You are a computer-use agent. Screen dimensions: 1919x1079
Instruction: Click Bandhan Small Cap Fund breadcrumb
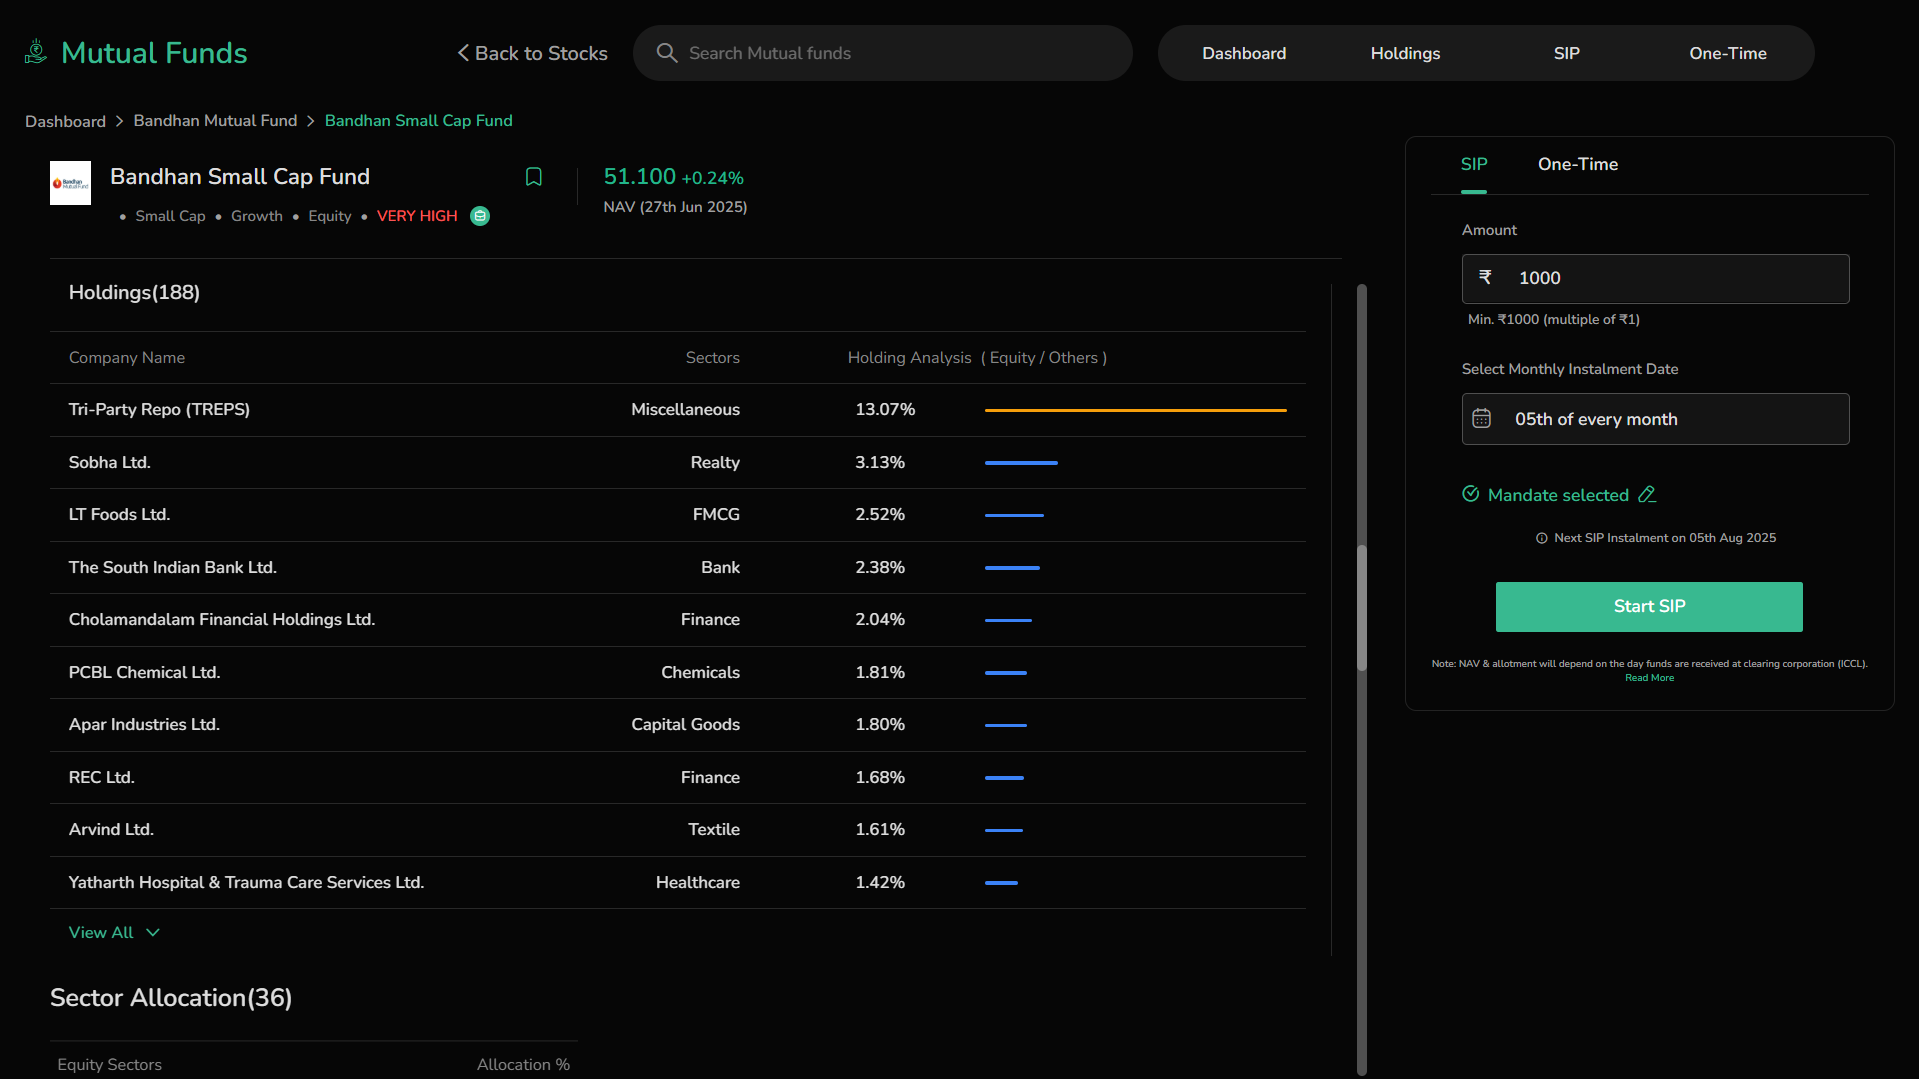coord(418,121)
